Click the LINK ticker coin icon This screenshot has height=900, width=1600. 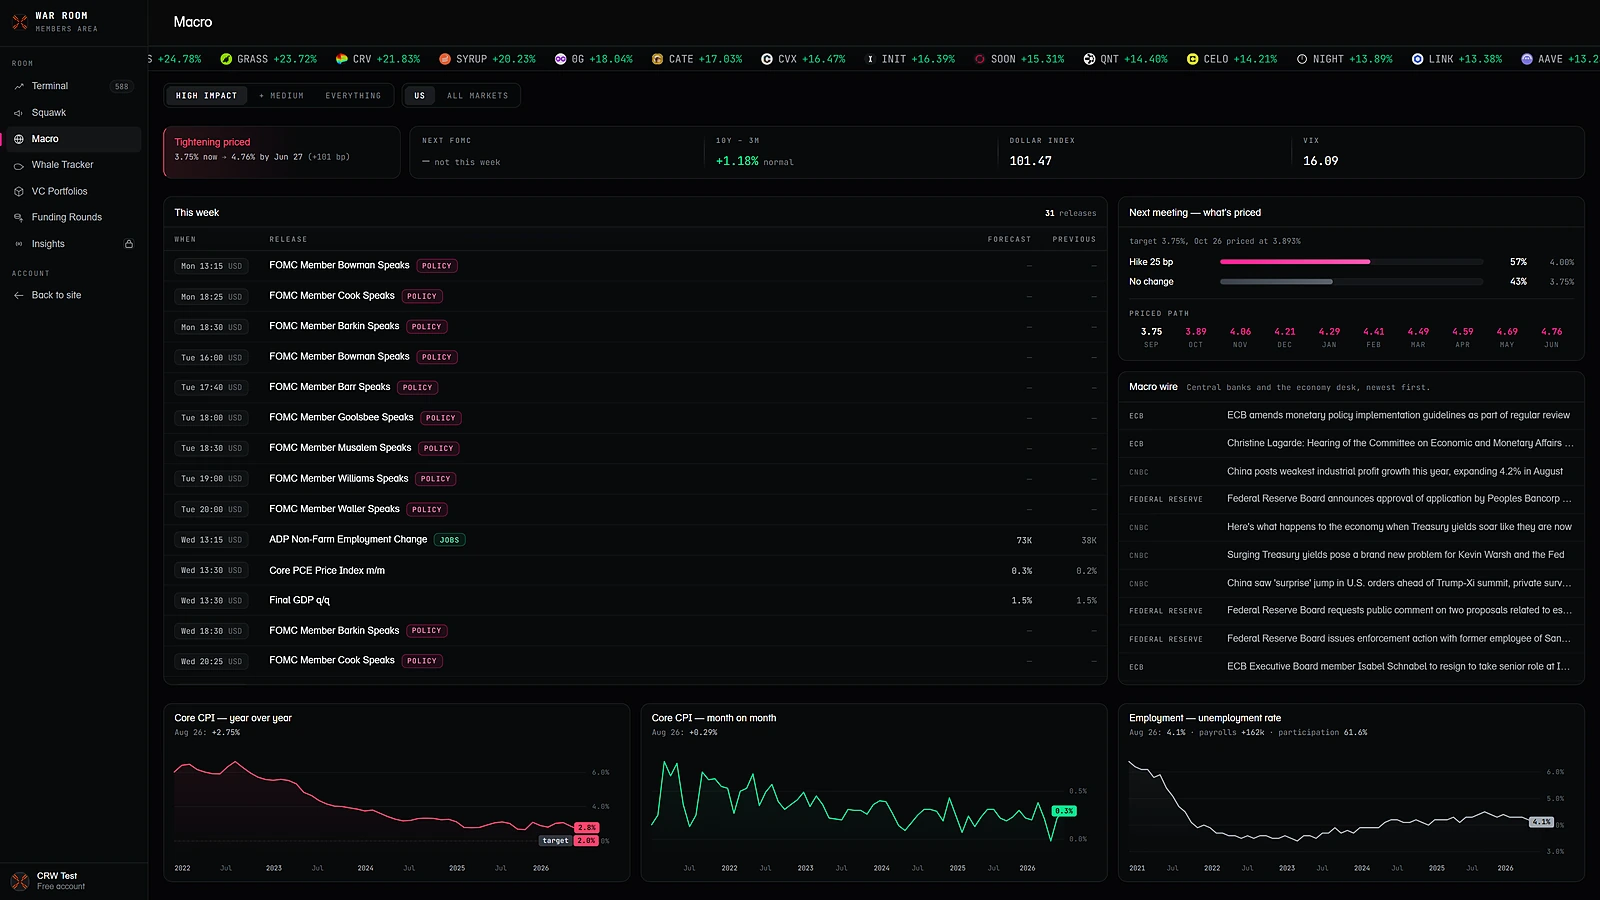click(1417, 59)
